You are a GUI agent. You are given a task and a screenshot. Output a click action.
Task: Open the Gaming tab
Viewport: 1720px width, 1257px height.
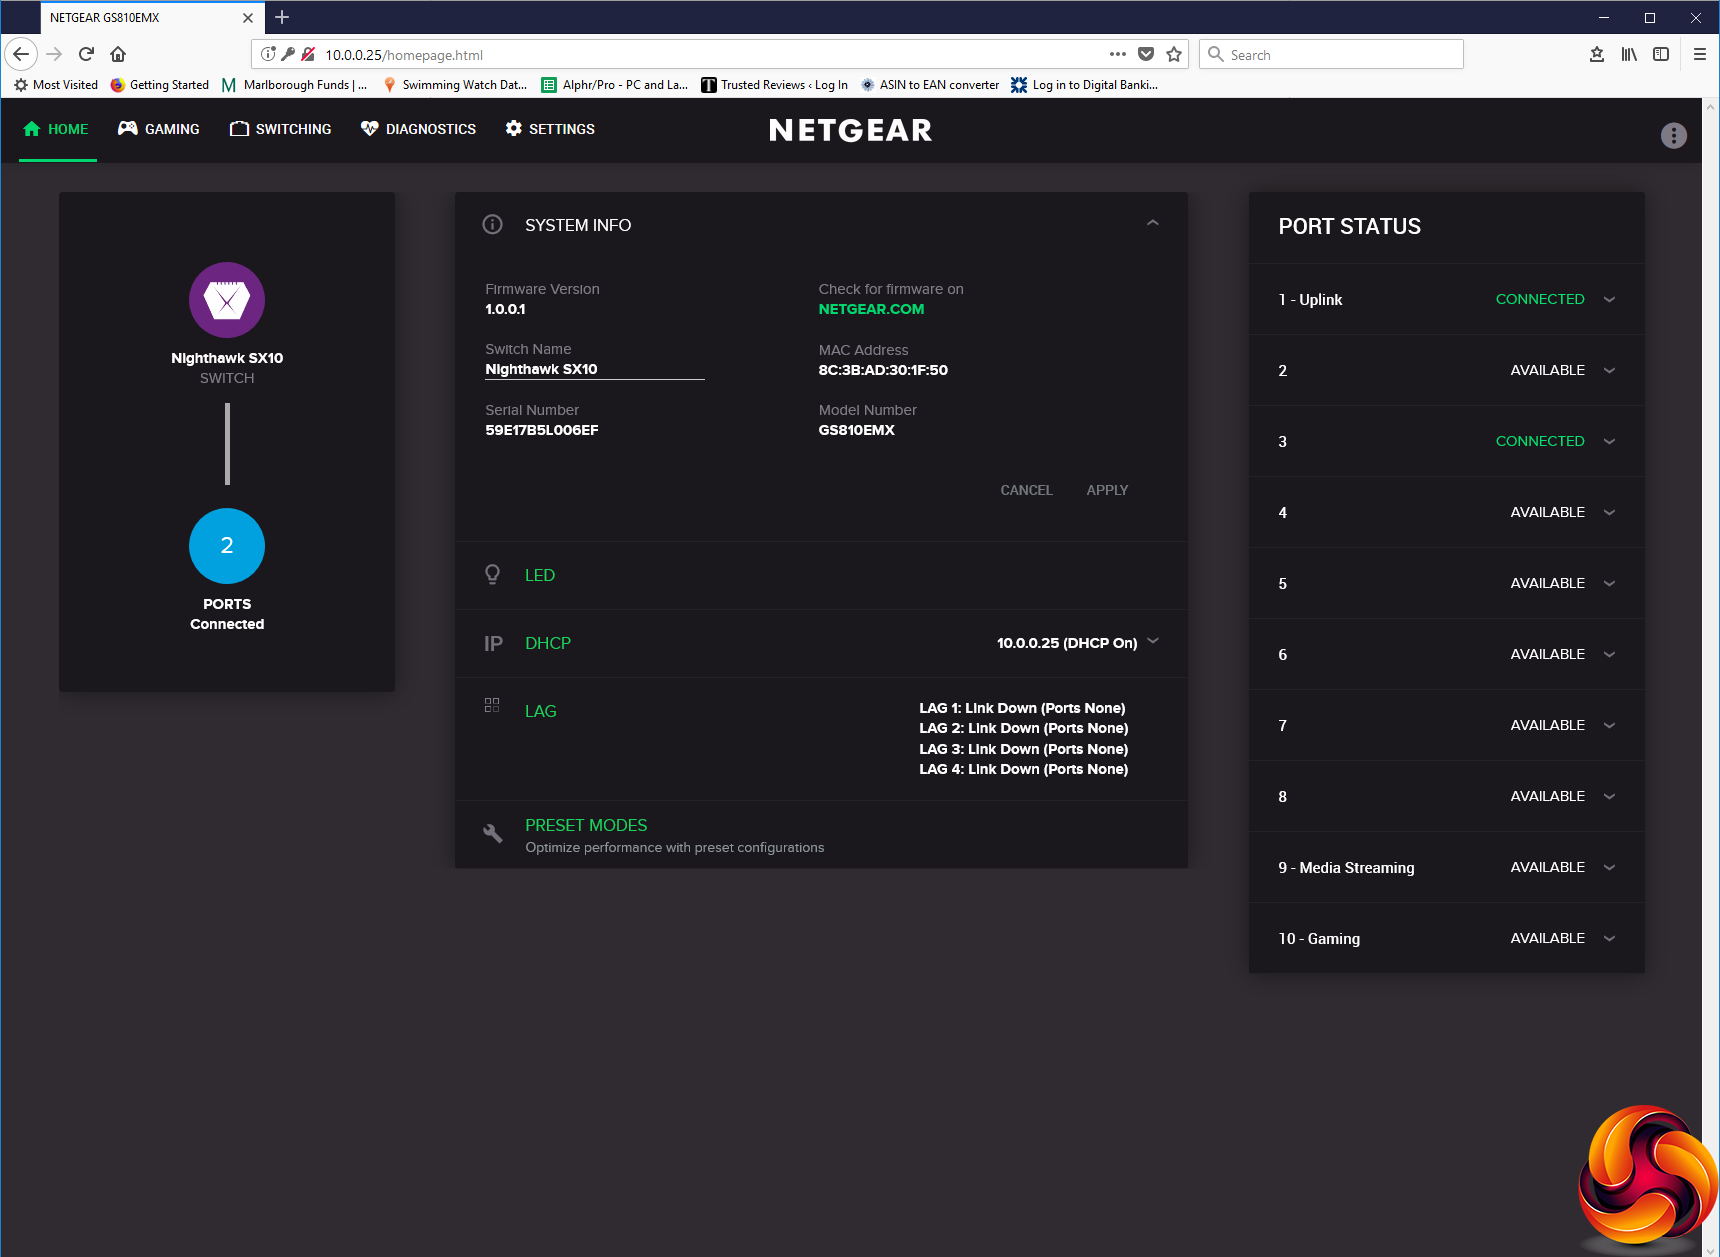[x=159, y=129]
